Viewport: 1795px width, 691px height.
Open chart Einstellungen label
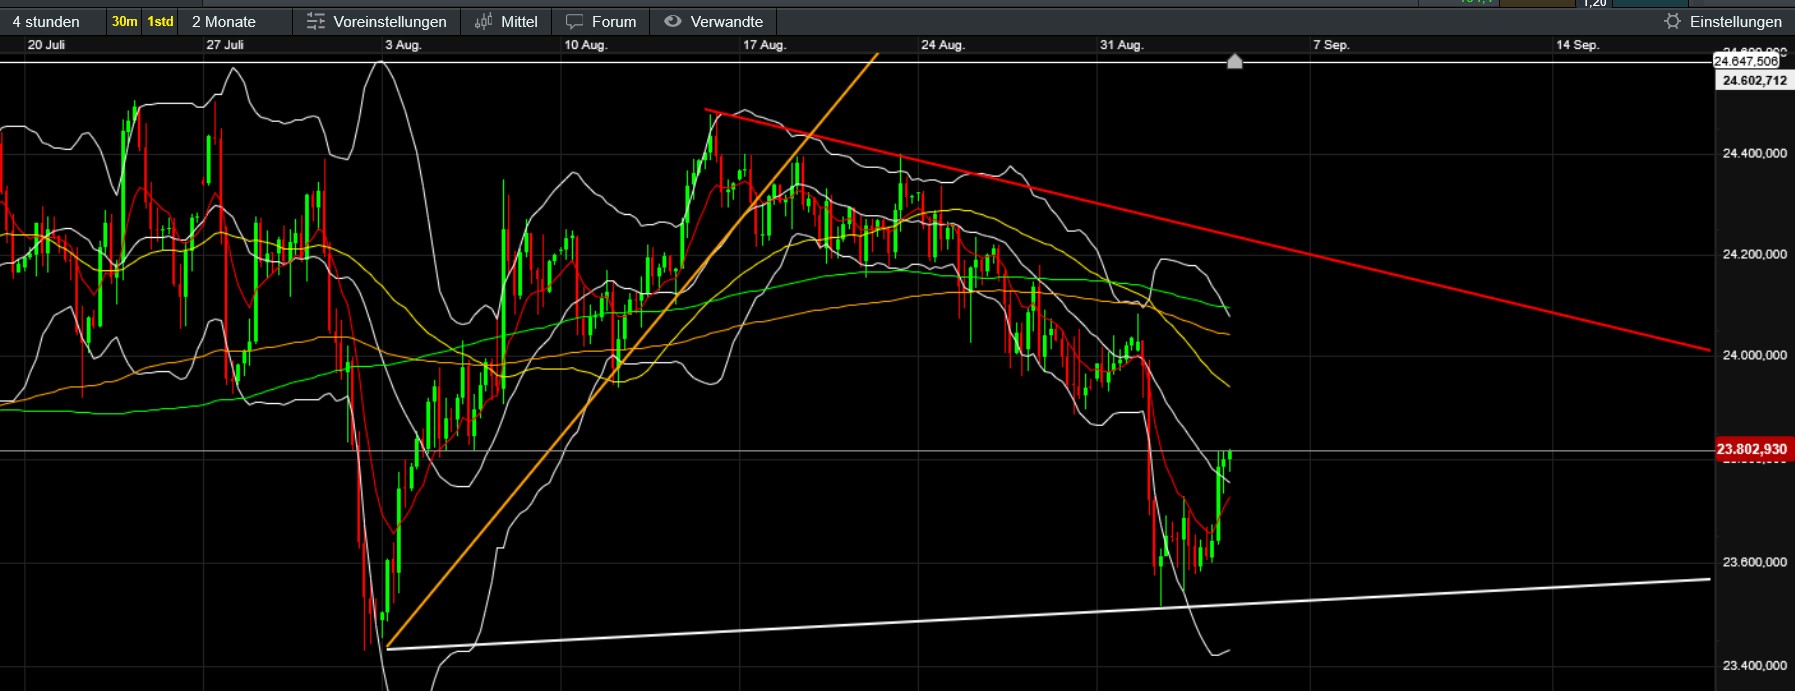(1736, 21)
